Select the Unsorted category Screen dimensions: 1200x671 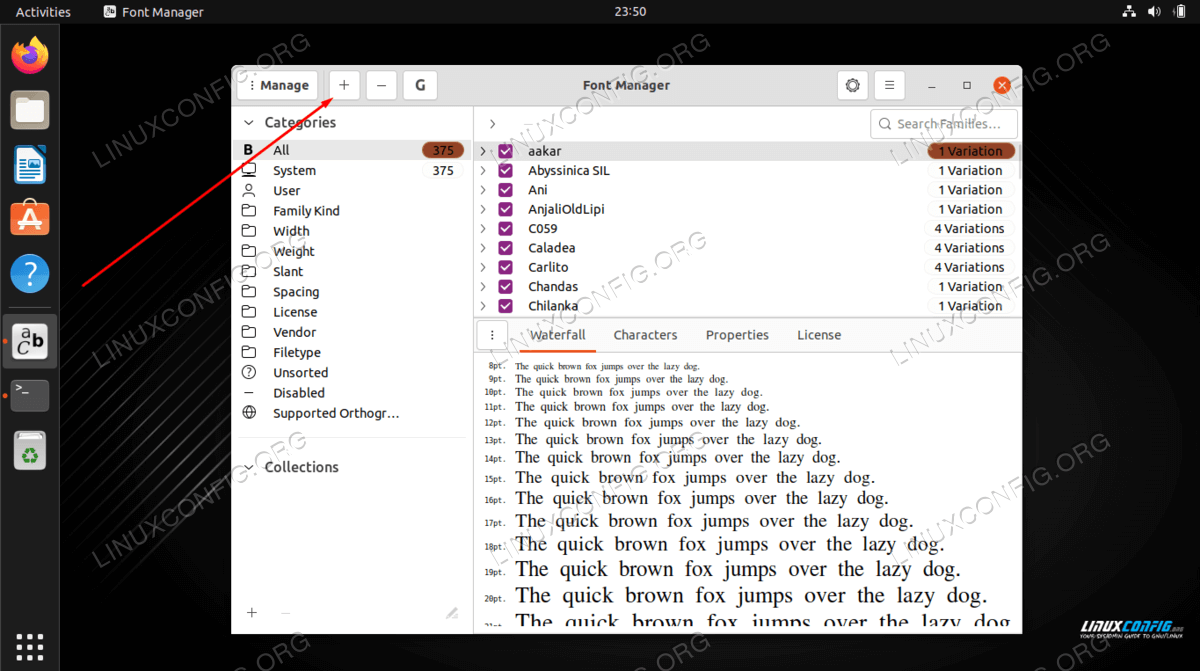coord(351,373)
